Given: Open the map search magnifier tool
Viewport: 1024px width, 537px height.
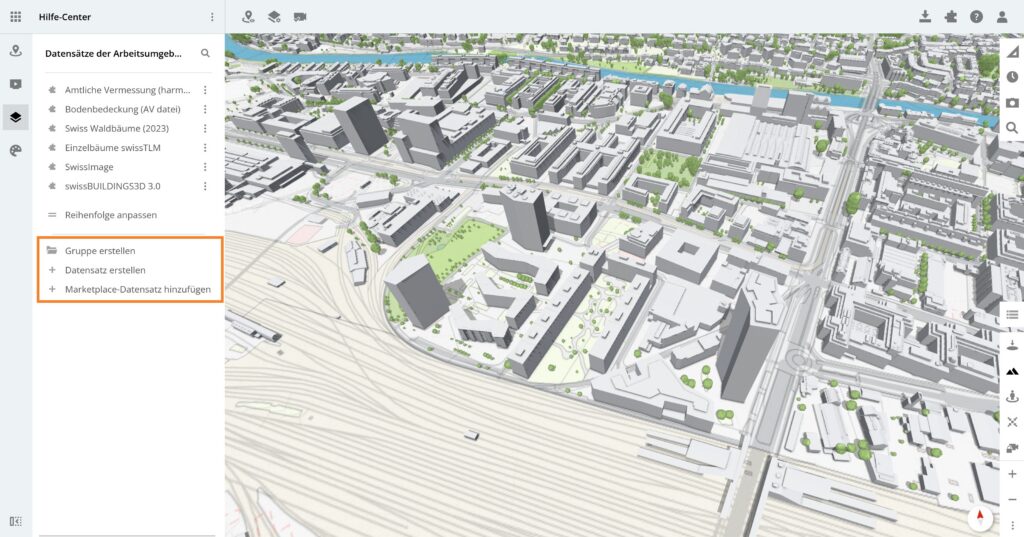Looking at the screenshot, I should [x=1012, y=128].
